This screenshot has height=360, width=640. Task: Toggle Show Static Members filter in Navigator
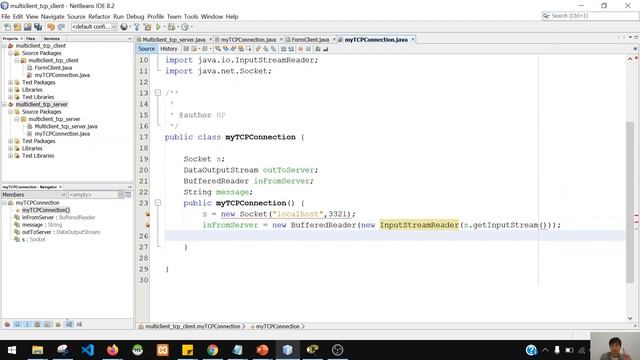(x=27, y=324)
